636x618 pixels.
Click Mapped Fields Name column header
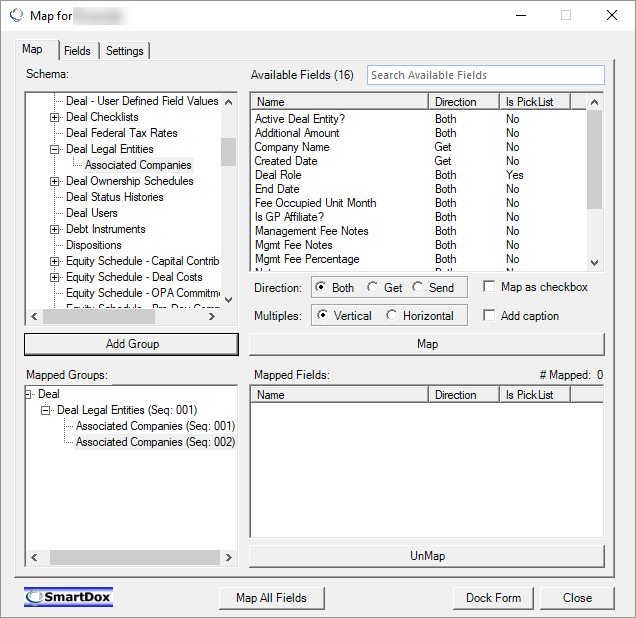(340, 395)
